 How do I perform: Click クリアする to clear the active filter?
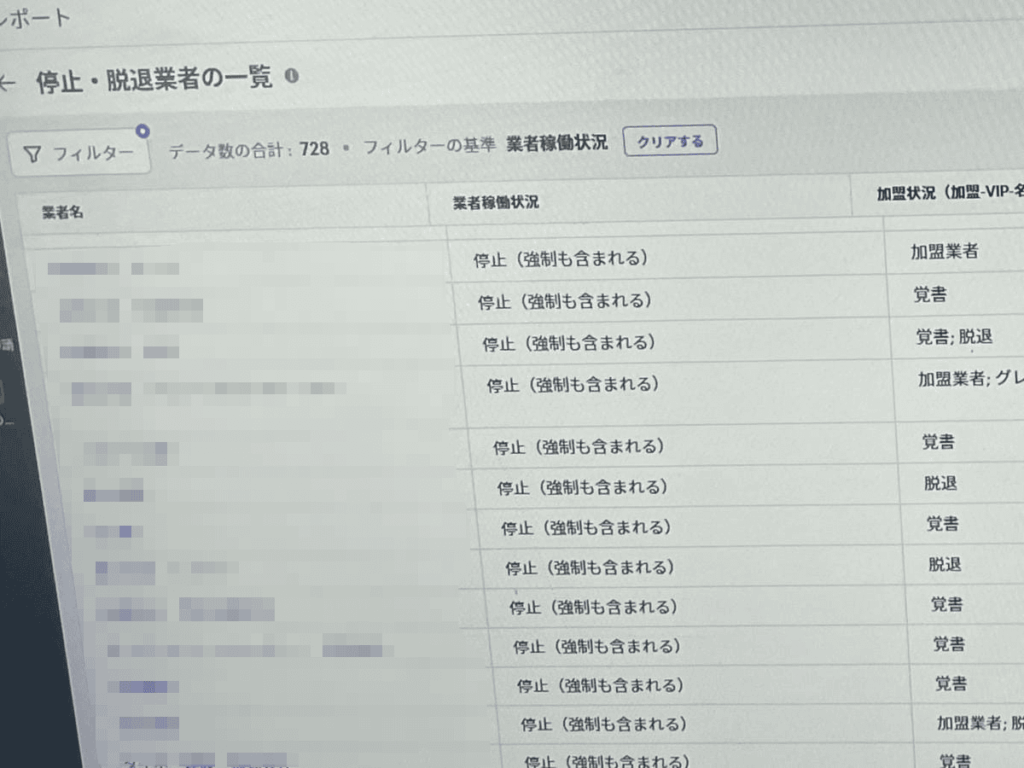(670, 140)
